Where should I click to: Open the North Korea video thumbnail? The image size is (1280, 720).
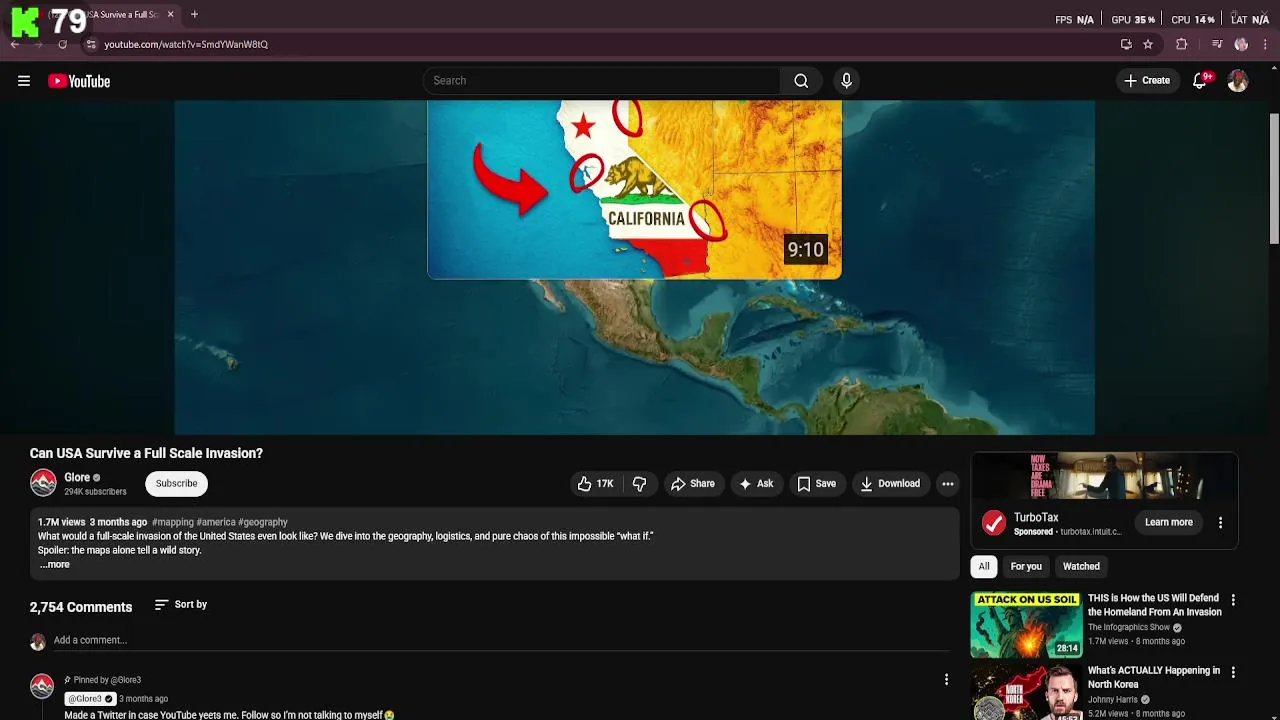[1026, 692]
